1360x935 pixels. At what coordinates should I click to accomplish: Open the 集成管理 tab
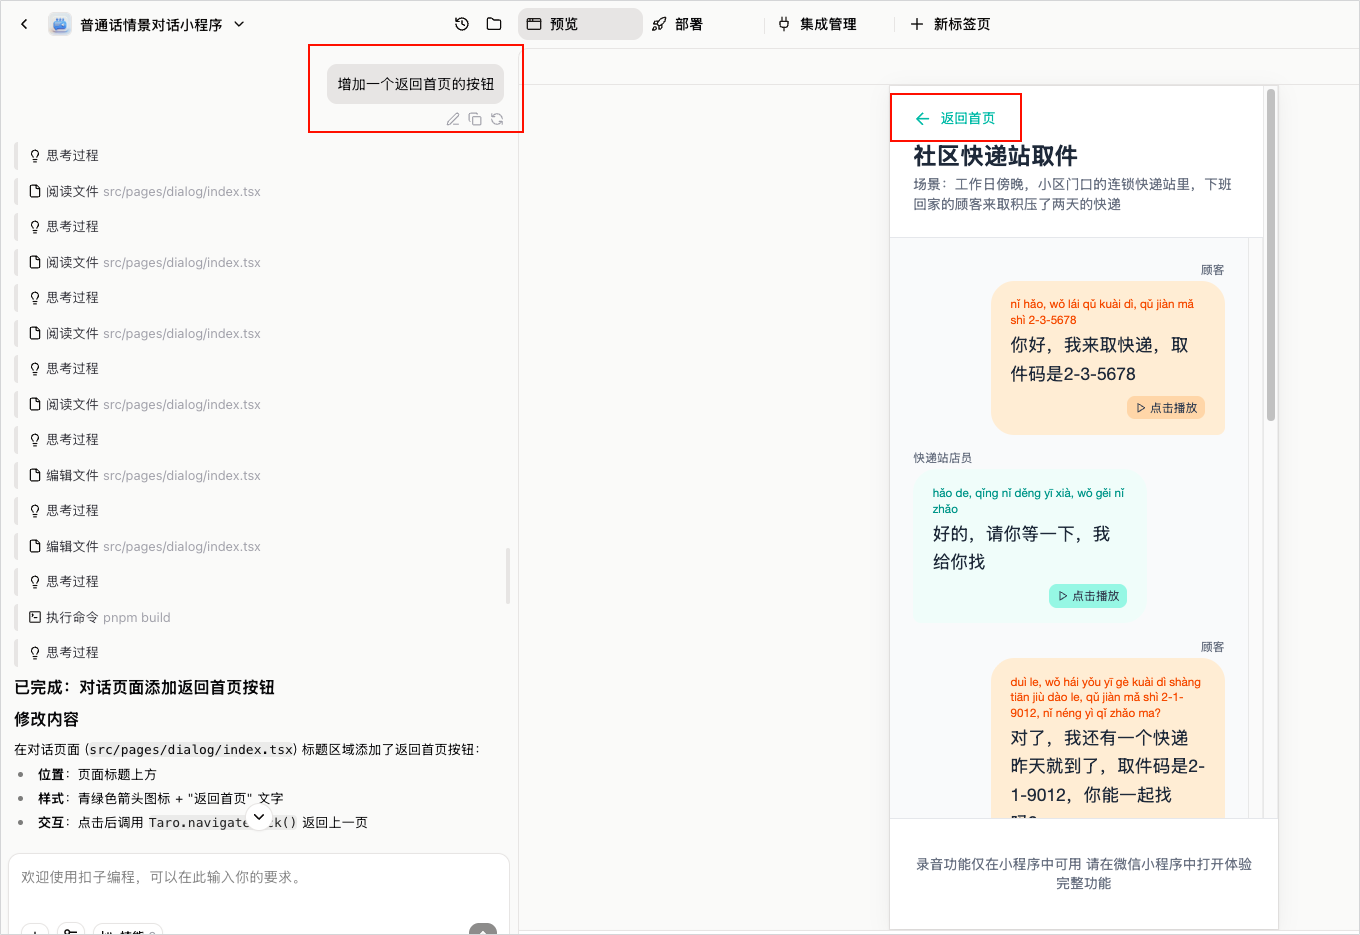(x=817, y=24)
